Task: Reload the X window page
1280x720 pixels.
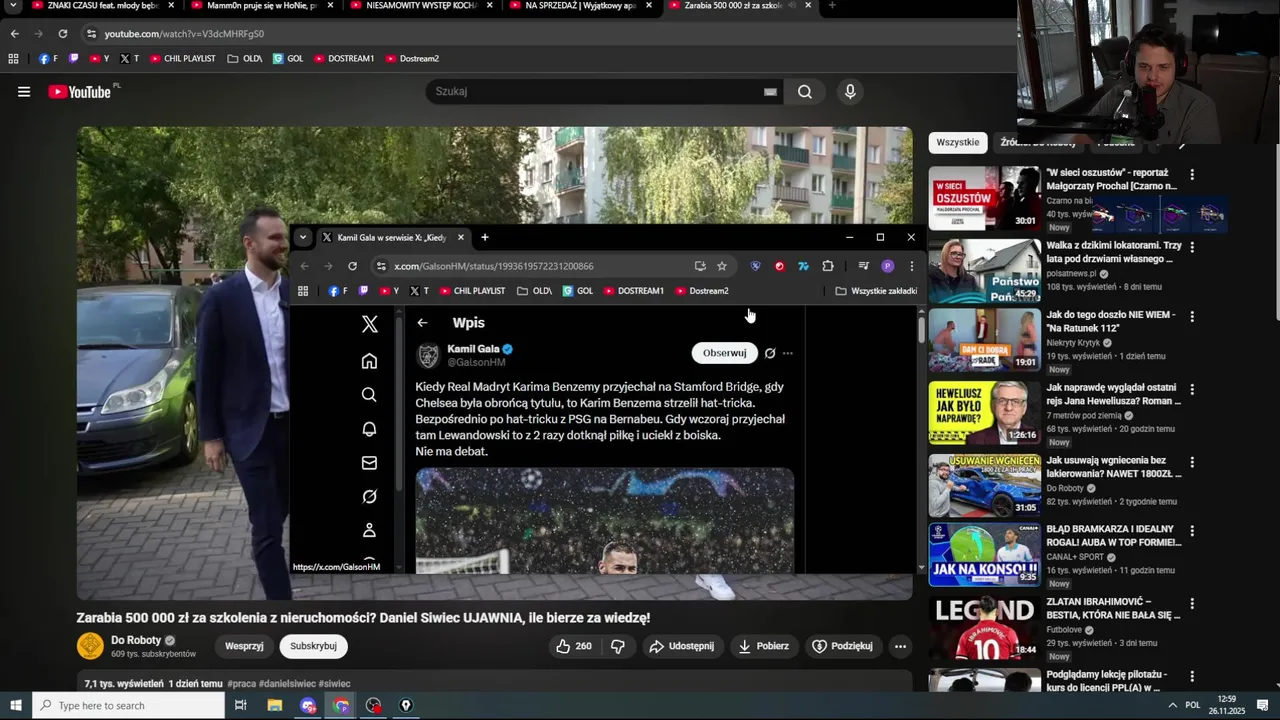Action: [352, 266]
